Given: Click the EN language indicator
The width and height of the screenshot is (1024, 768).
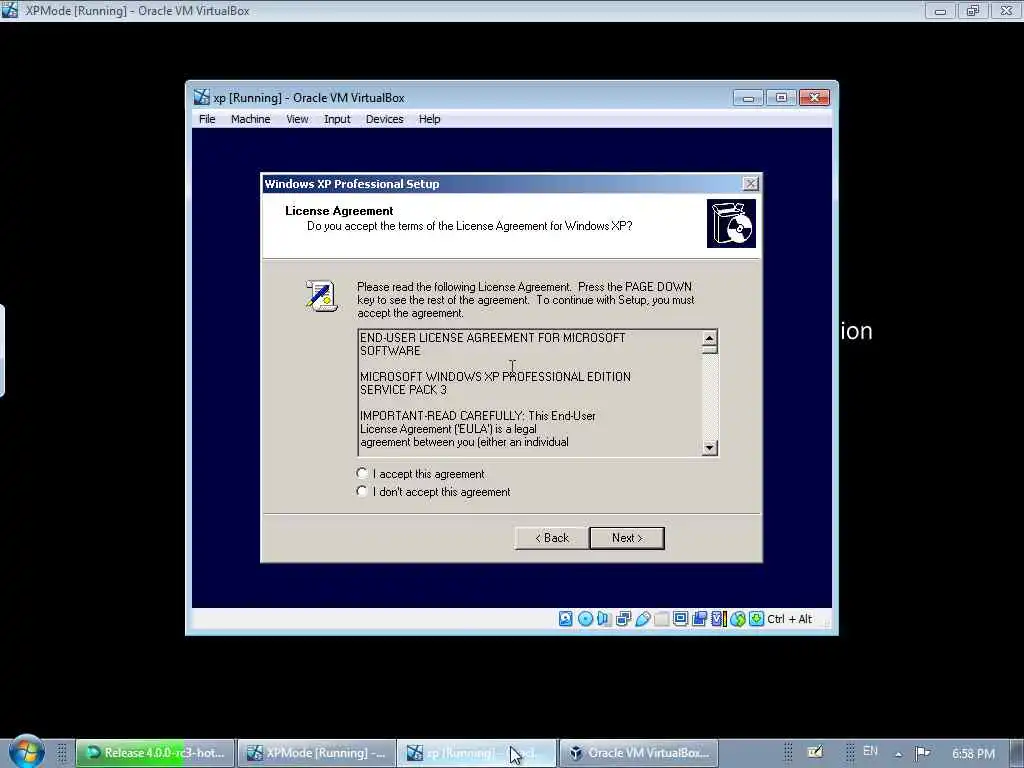Looking at the screenshot, I should (x=870, y=751).
